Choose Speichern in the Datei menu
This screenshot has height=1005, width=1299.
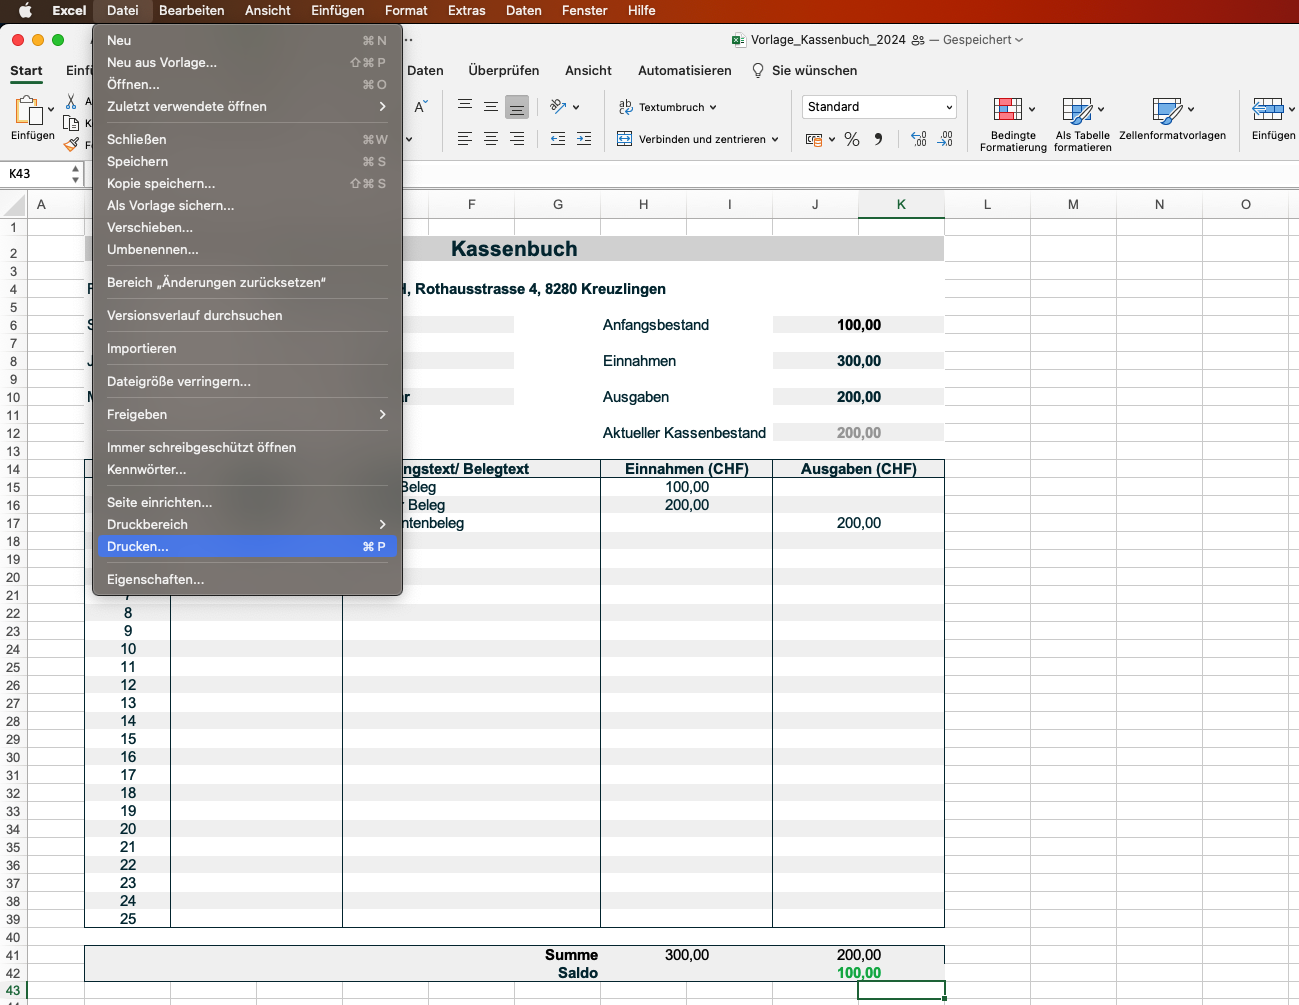point(138,161)
